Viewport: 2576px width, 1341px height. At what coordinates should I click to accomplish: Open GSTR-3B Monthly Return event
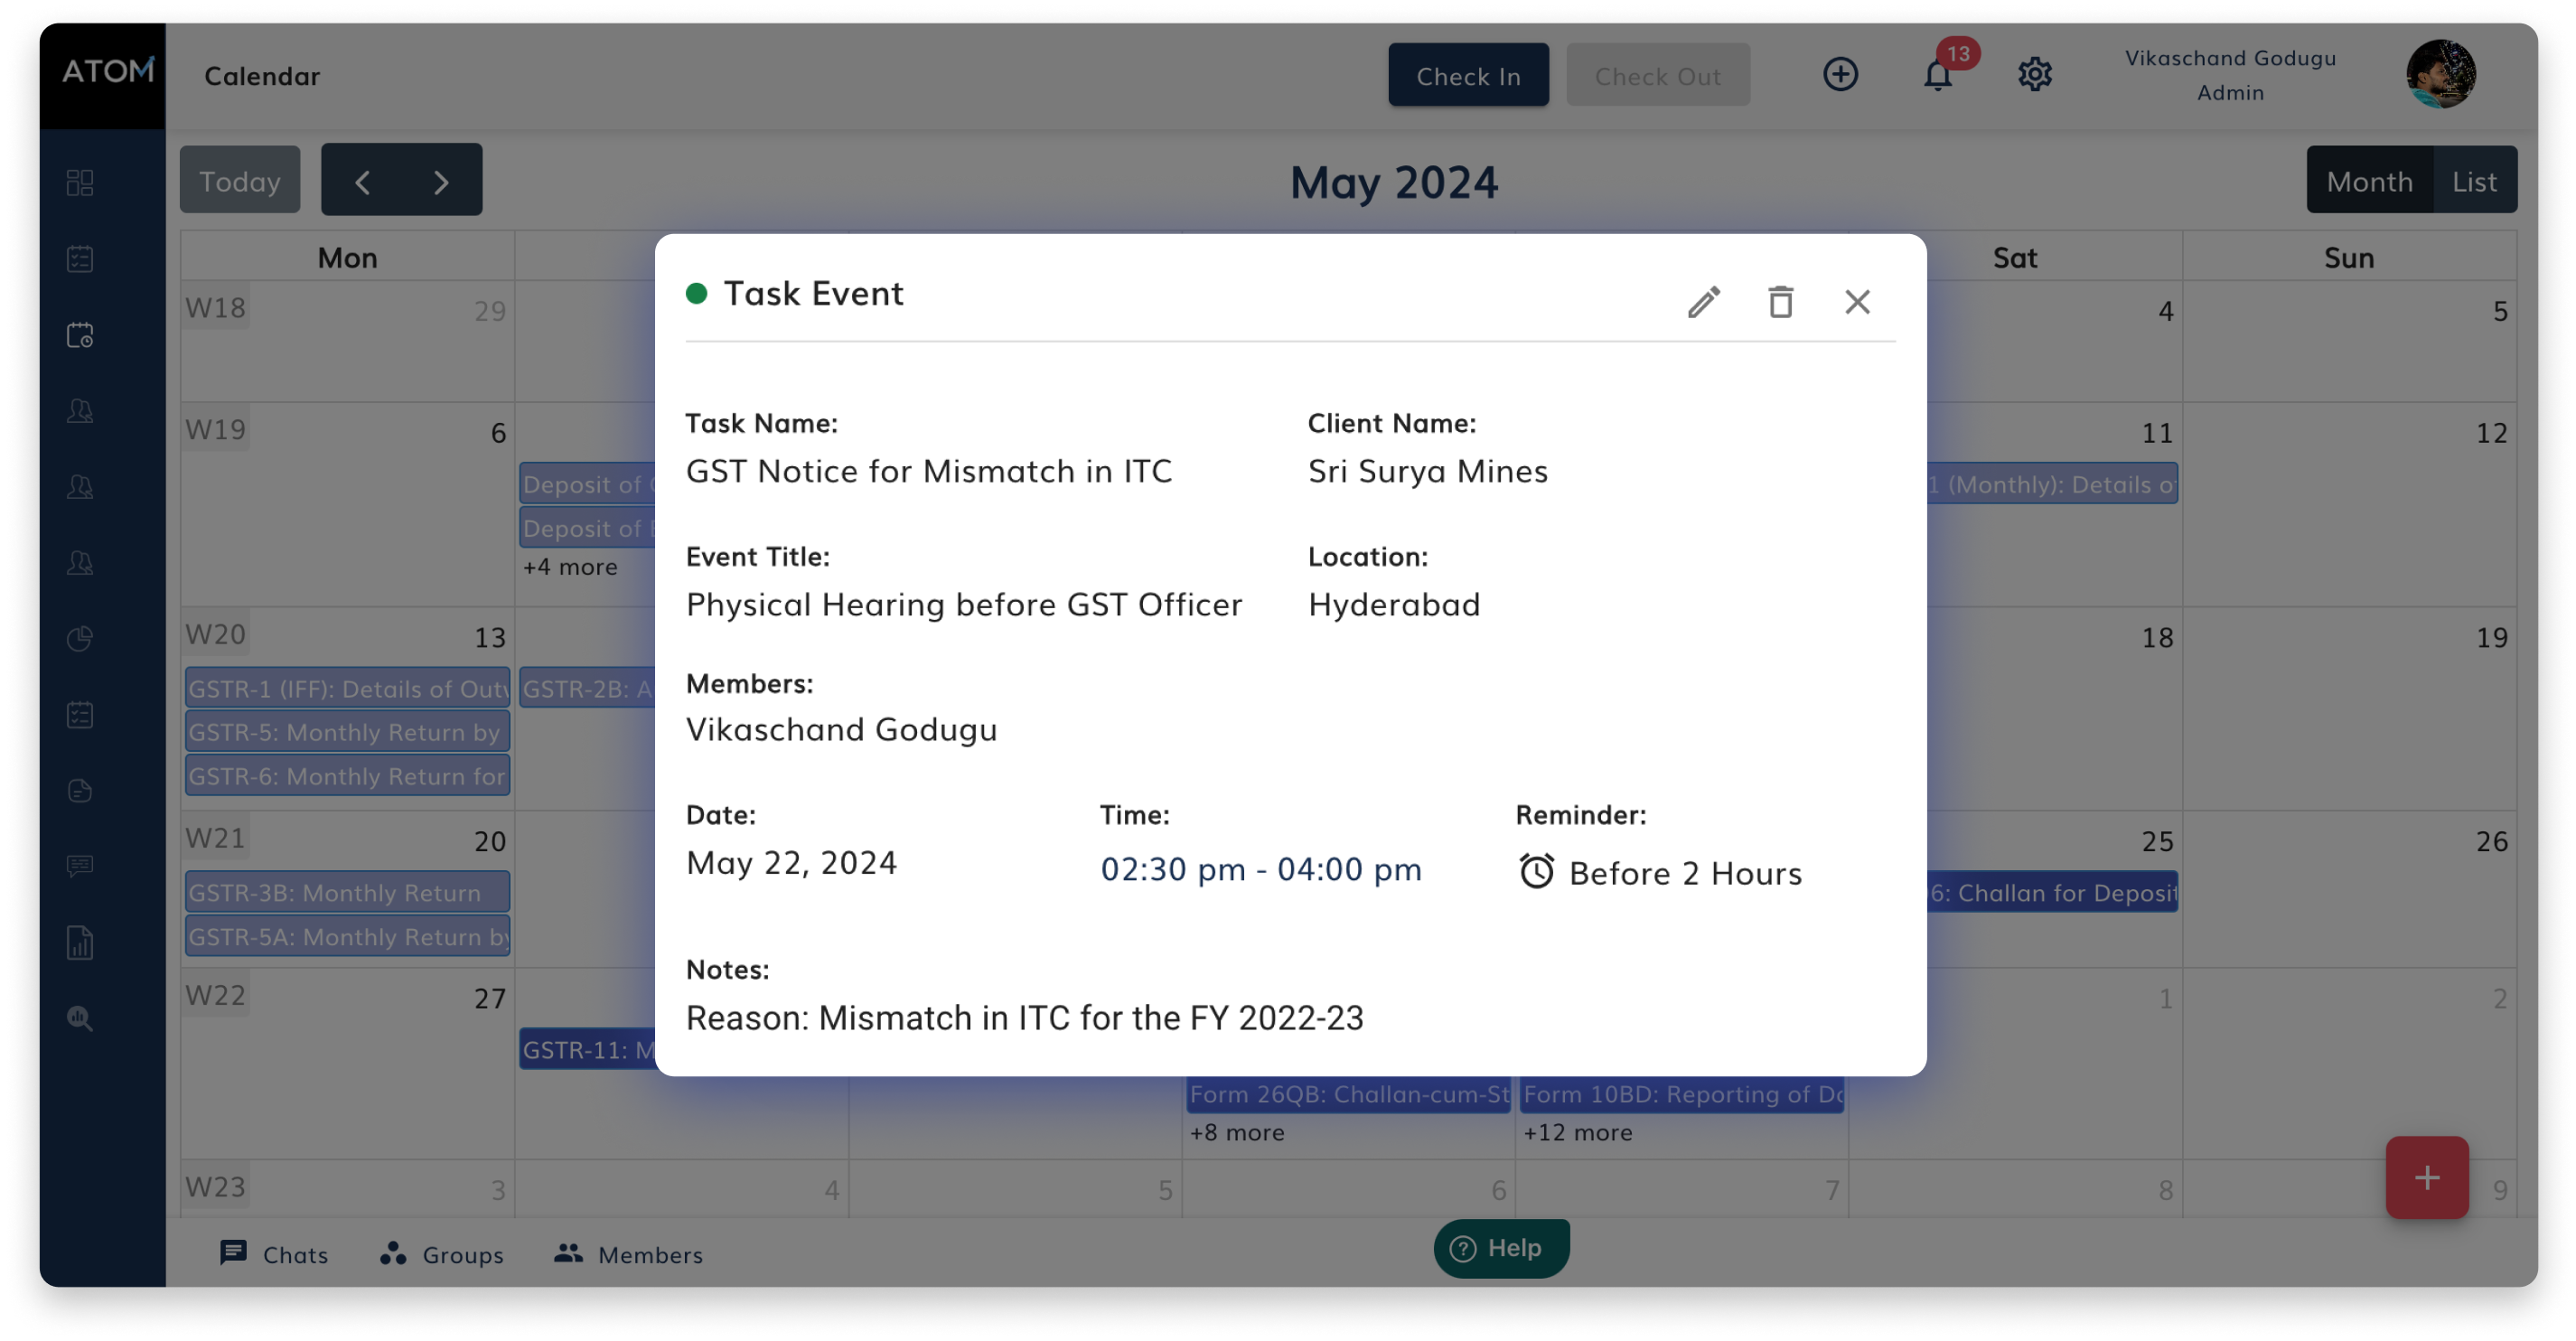click(x=347, y=893)
